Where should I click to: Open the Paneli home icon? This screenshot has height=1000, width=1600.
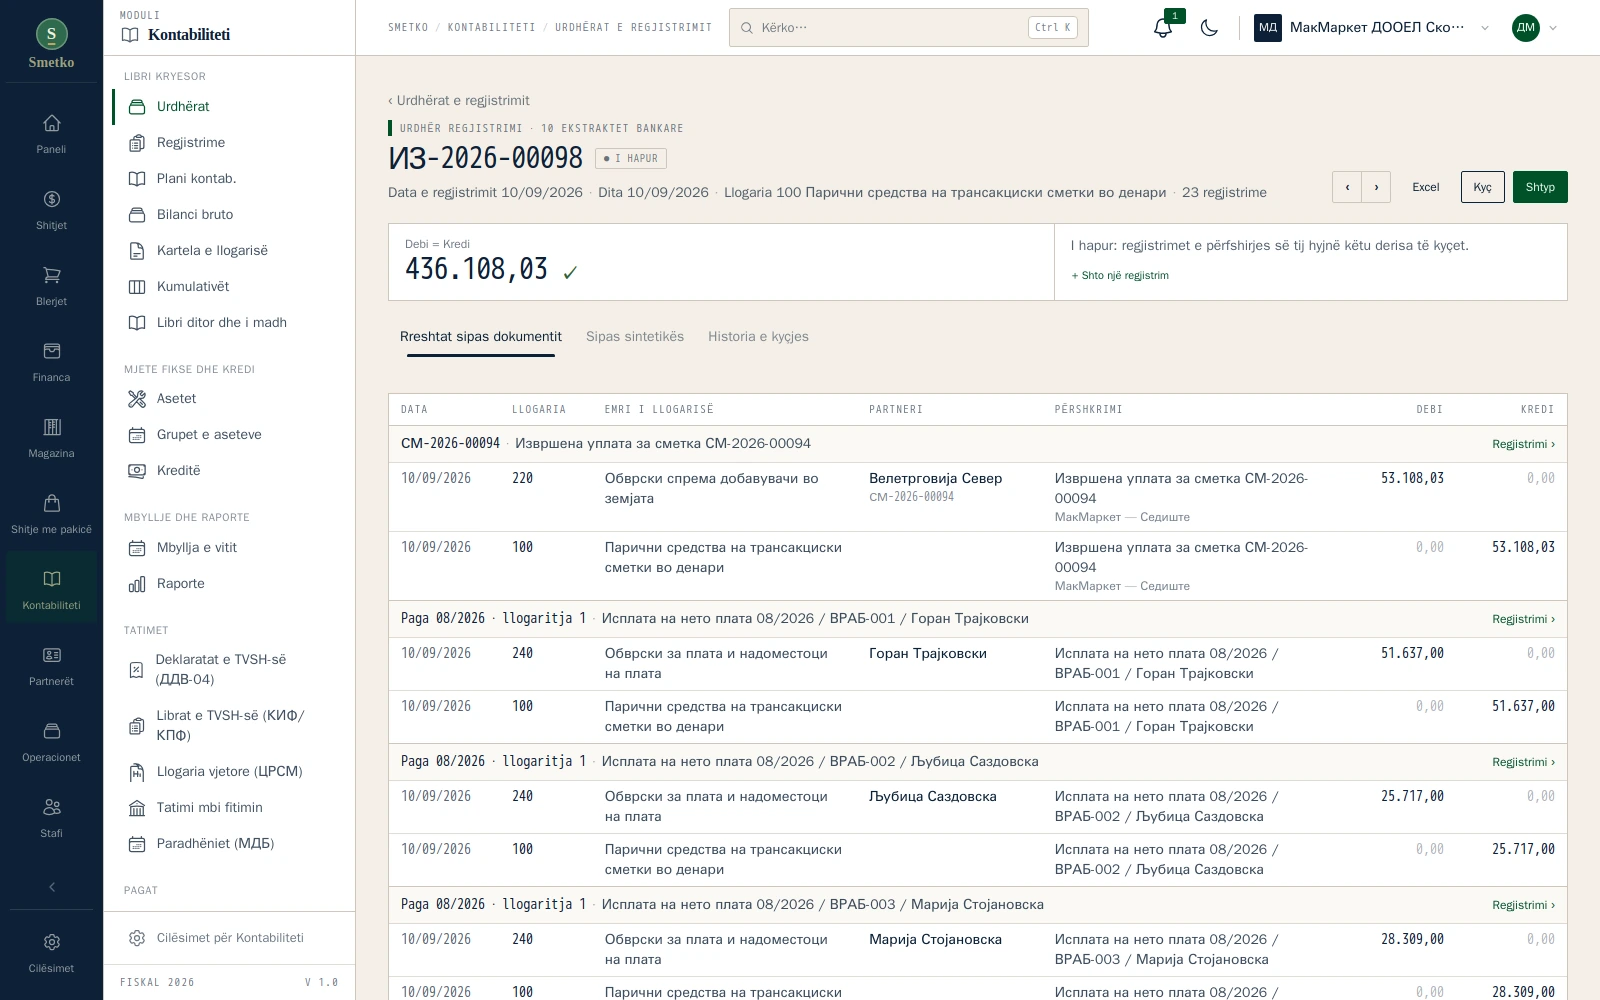[x=51, y=134]
